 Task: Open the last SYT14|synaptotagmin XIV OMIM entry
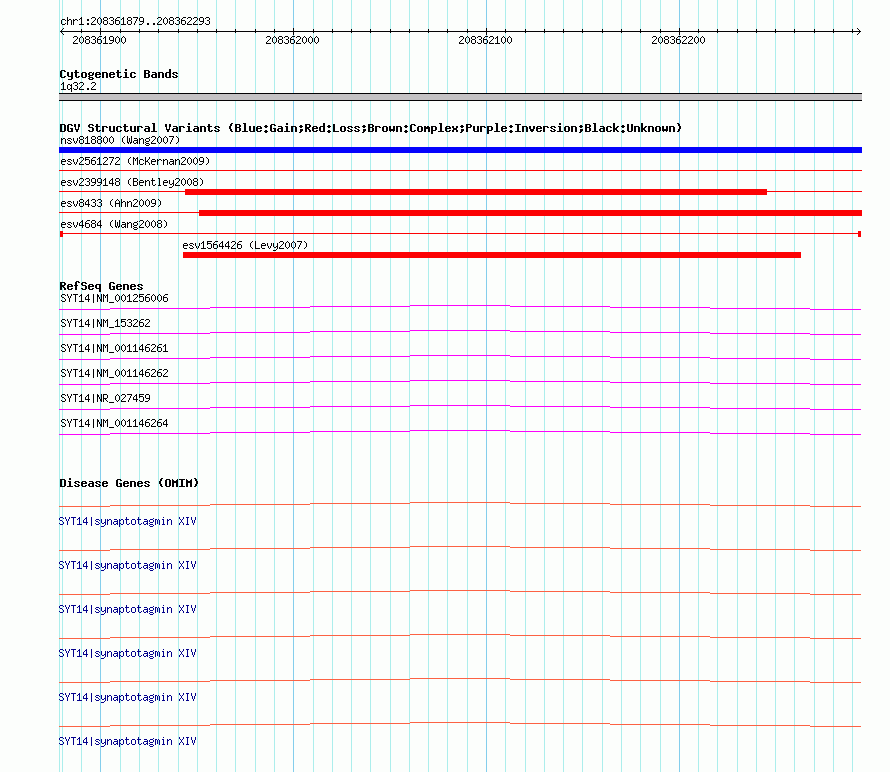pos(127,741)
